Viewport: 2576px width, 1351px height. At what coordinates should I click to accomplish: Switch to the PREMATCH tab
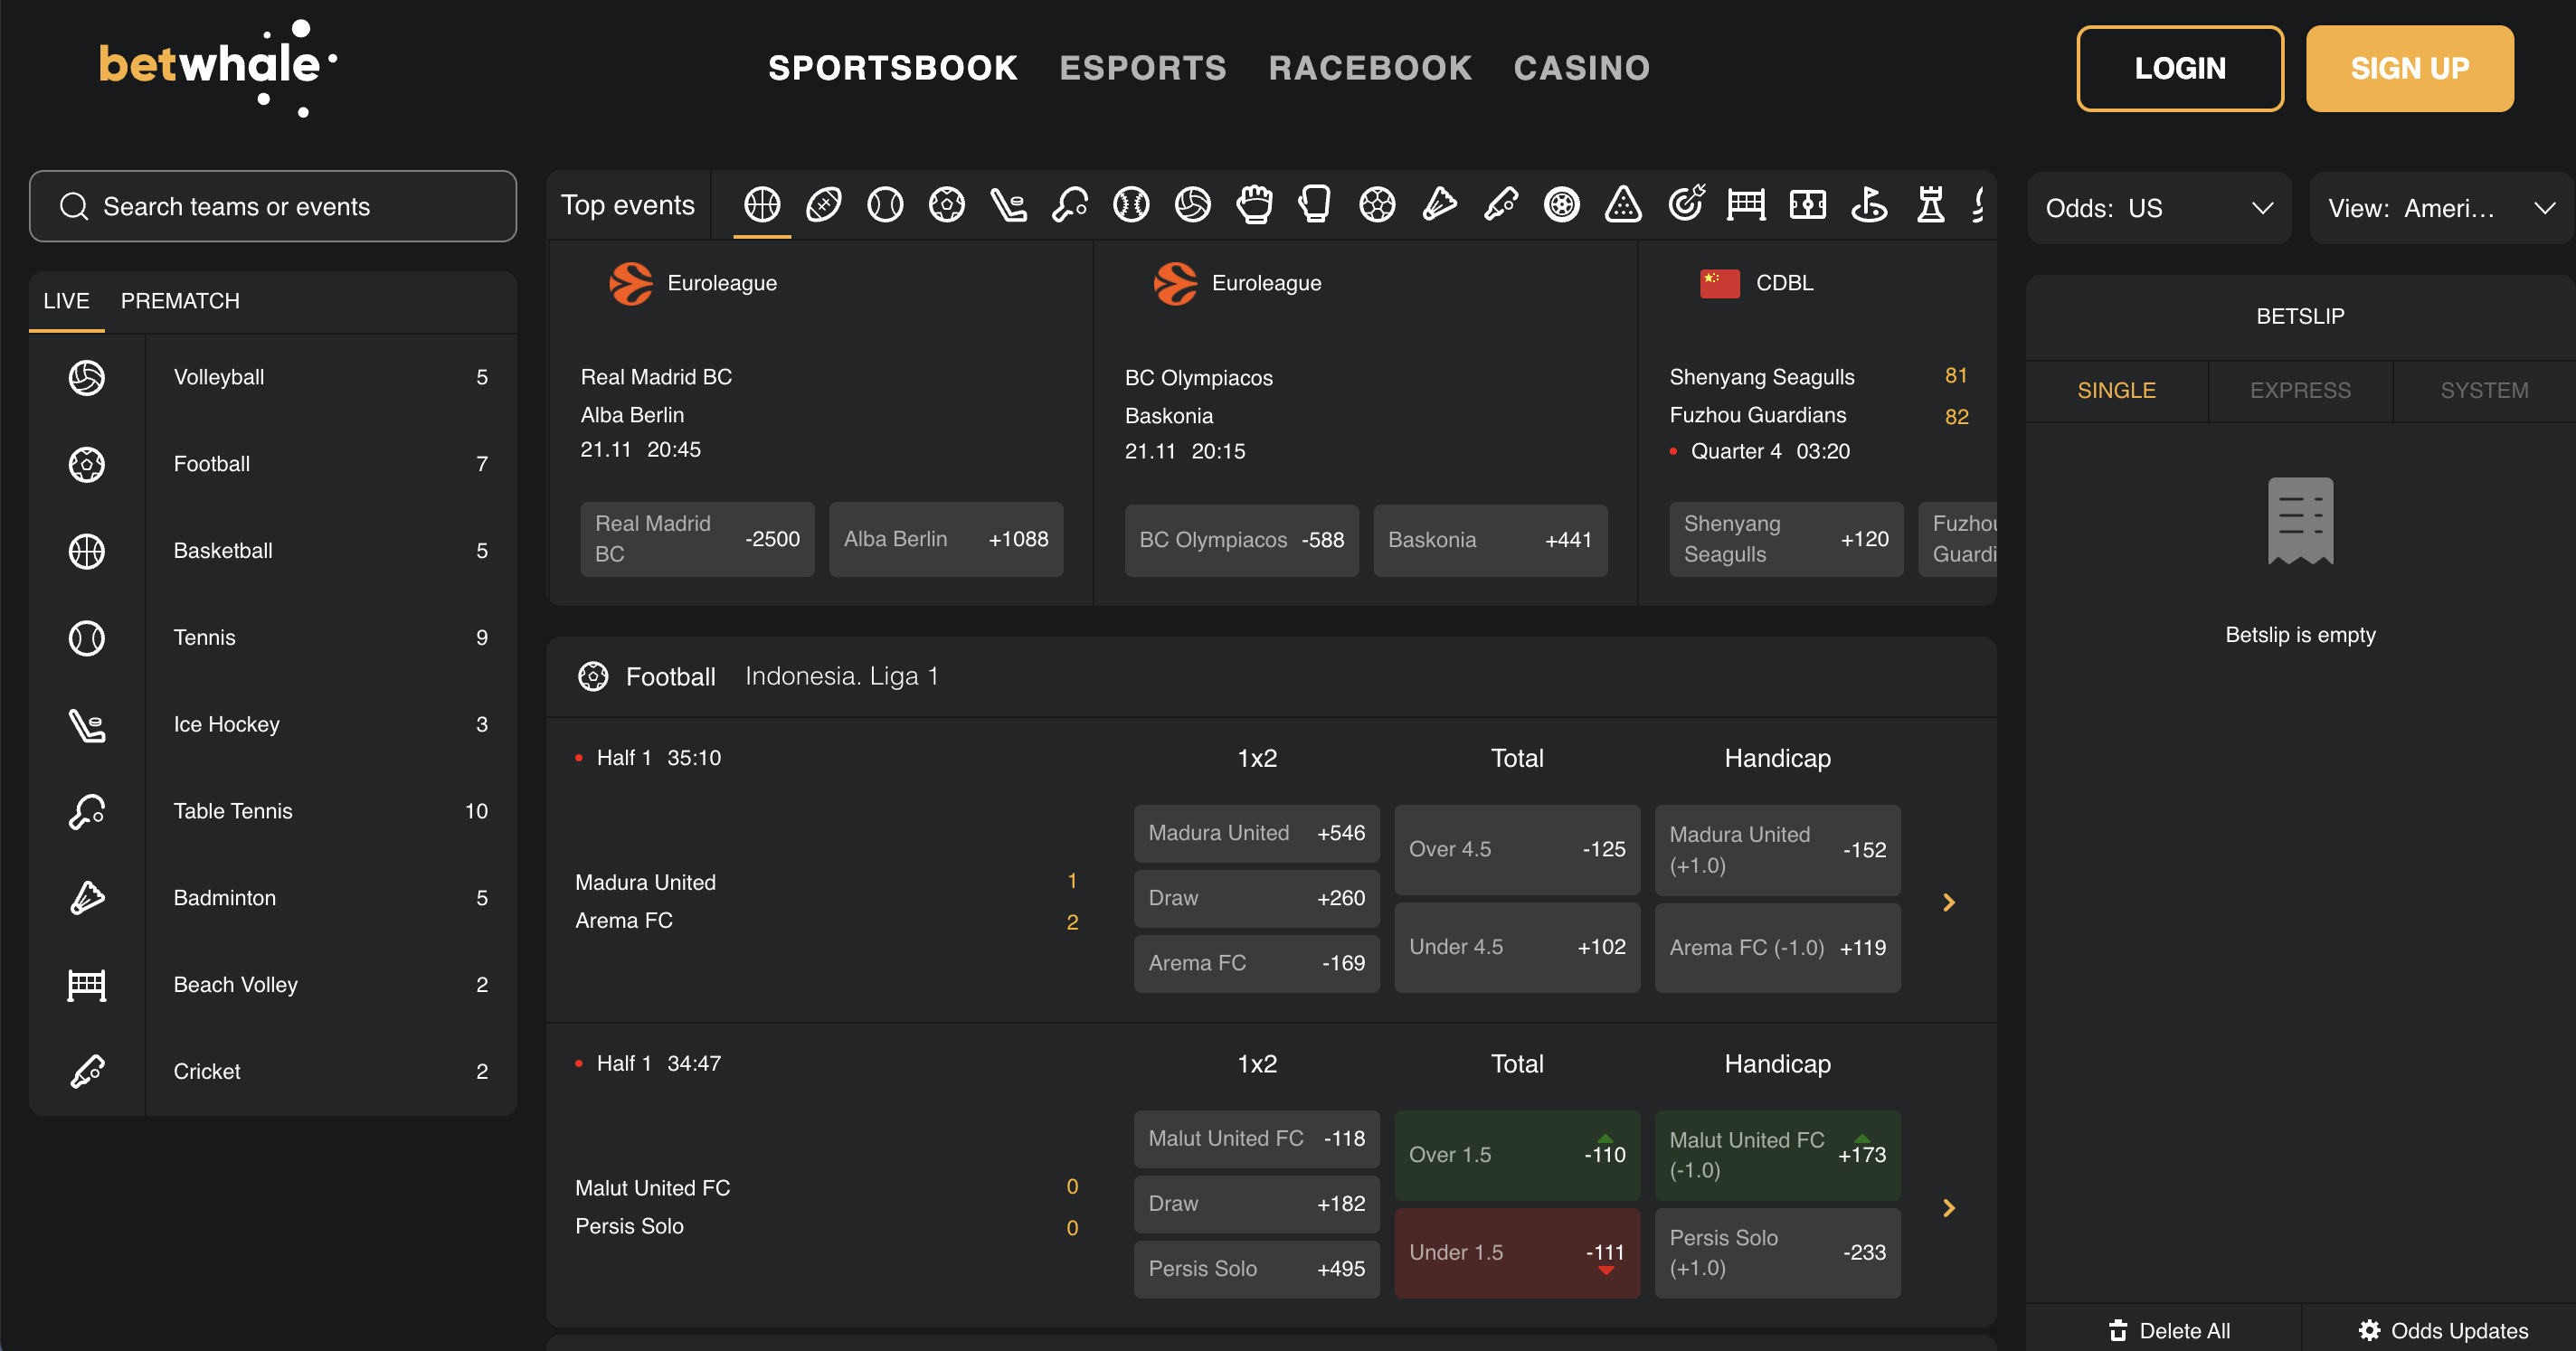[x=180, y=301]
